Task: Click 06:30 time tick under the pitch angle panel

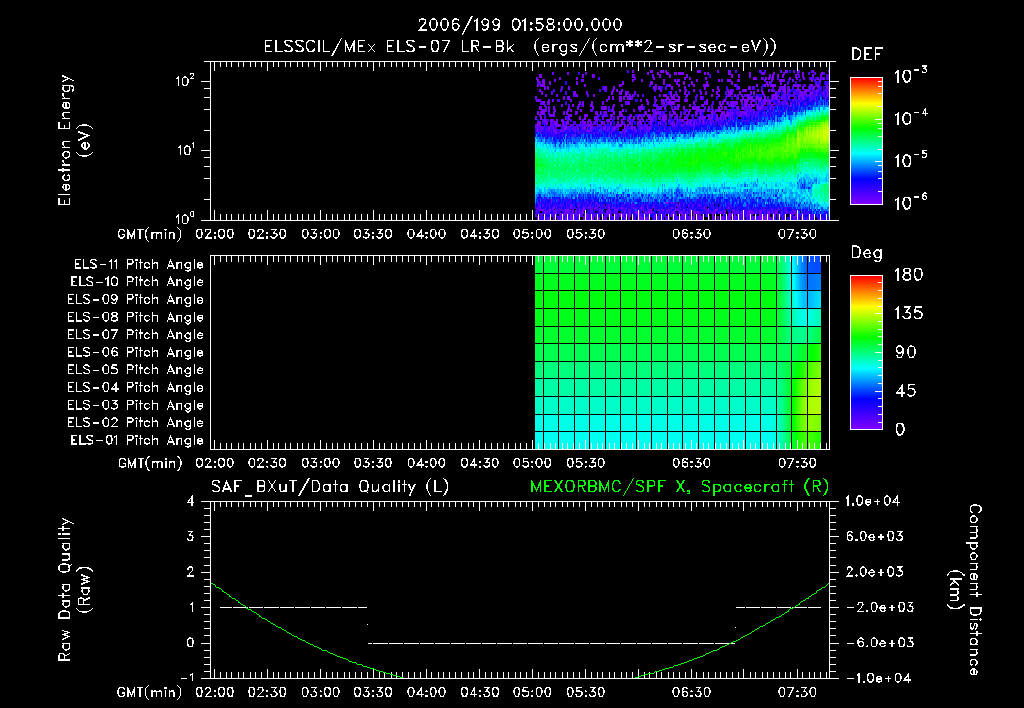Action: (x=692, y=463)
